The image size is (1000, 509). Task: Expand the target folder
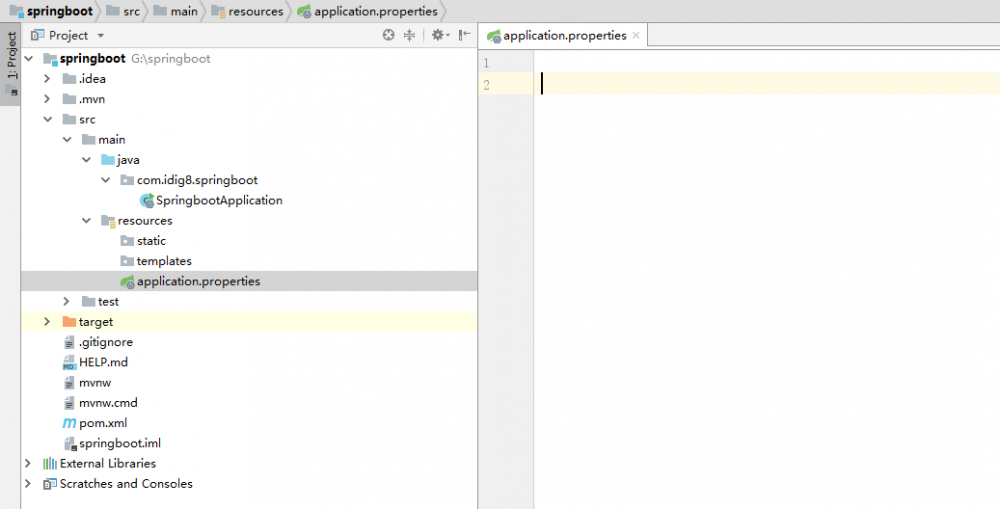point(47,322)
